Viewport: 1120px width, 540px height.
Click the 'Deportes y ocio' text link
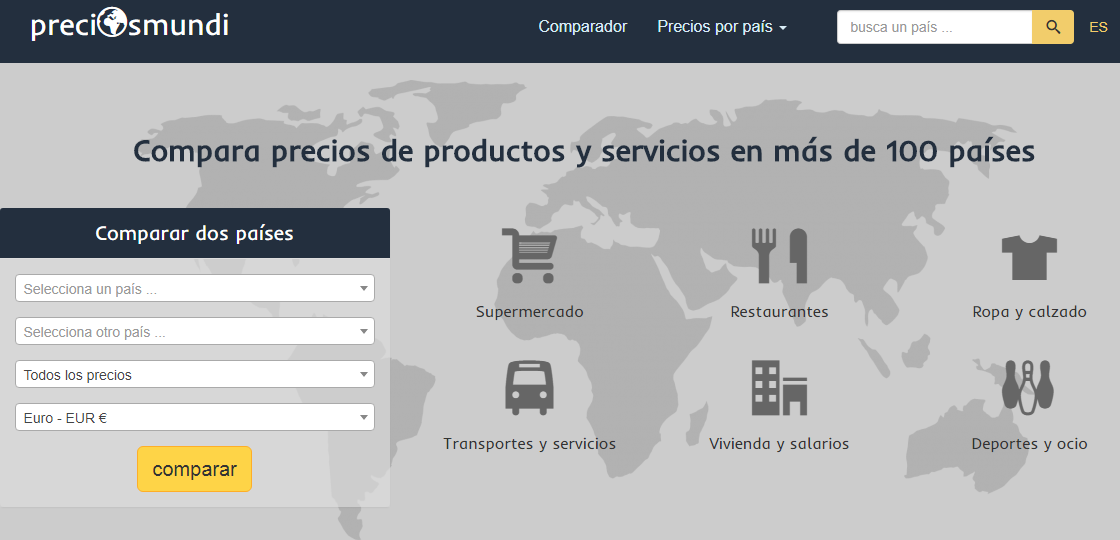[x=1029, y=444]
